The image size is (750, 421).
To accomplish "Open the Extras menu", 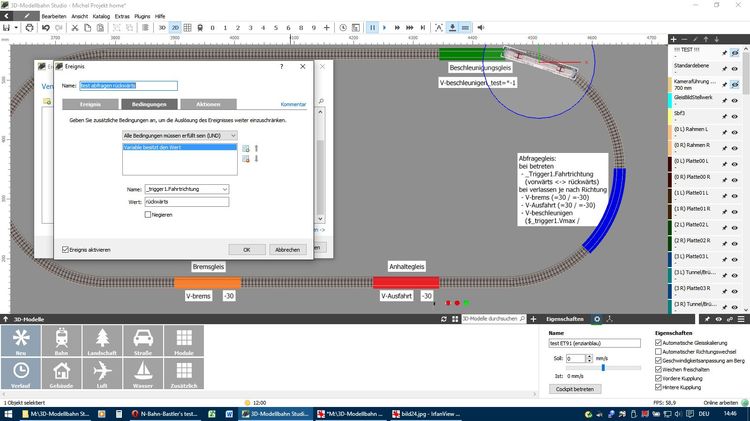I will (122, 16).
